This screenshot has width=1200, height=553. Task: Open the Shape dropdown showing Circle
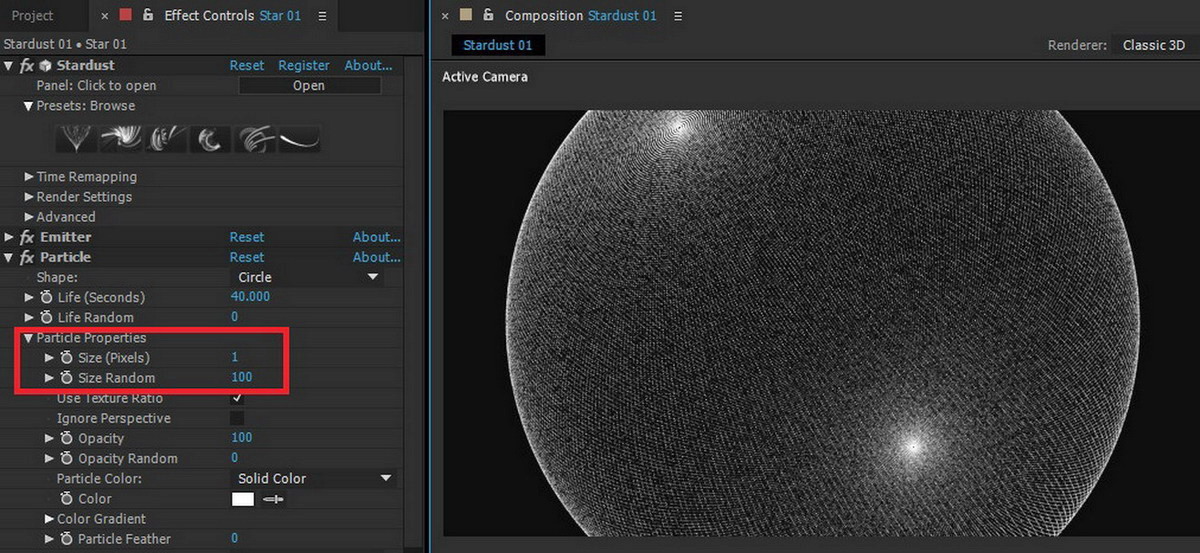[x=307, y=277]
